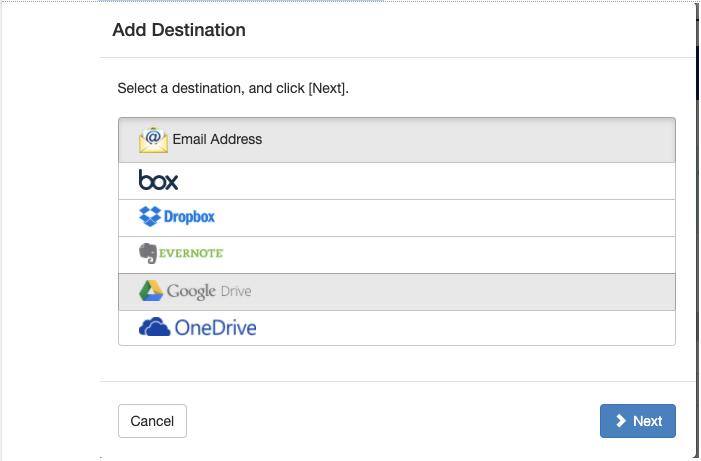701x461 pixels.
Task: Click the Next button label
Action: coord(647,421)
